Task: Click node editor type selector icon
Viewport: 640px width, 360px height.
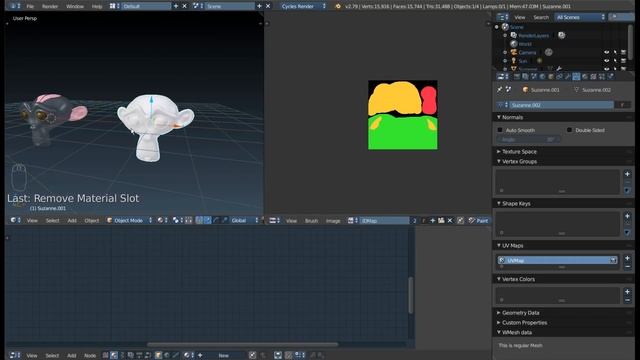Action: (x=15, y=355)
